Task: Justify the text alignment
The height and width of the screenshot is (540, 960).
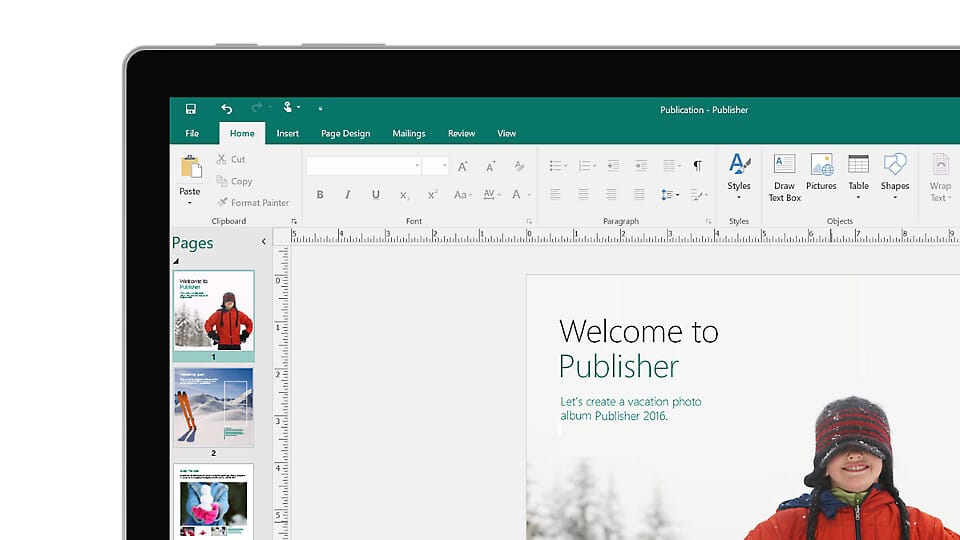Action: [639, 195]
